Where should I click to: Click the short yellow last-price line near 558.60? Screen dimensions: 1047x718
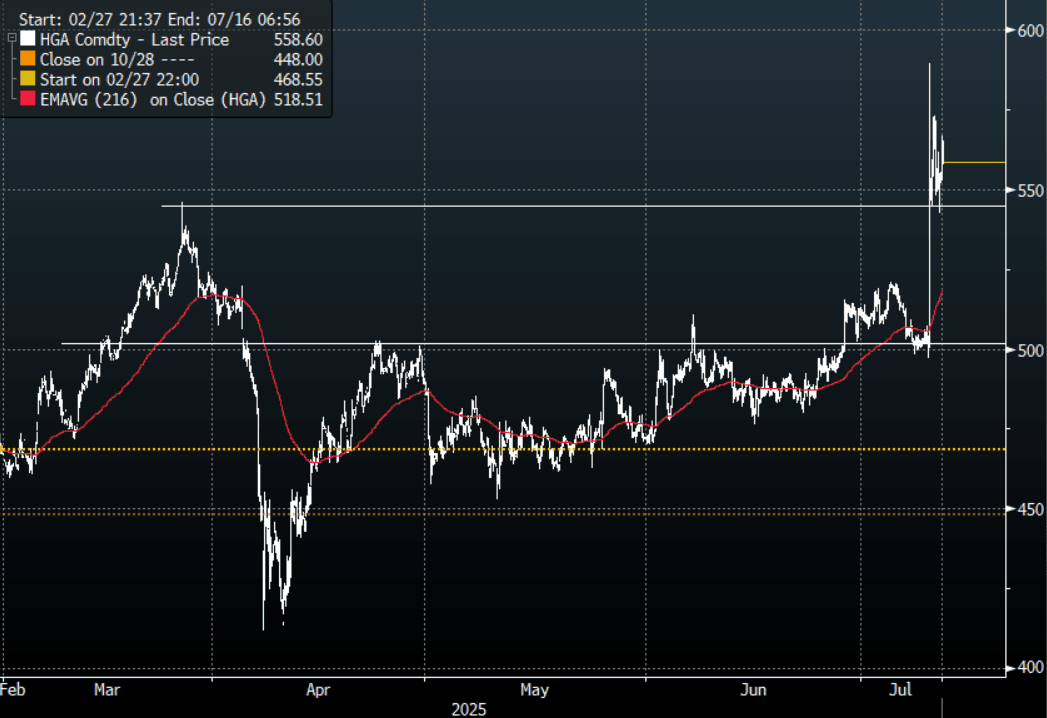point(974,162)
